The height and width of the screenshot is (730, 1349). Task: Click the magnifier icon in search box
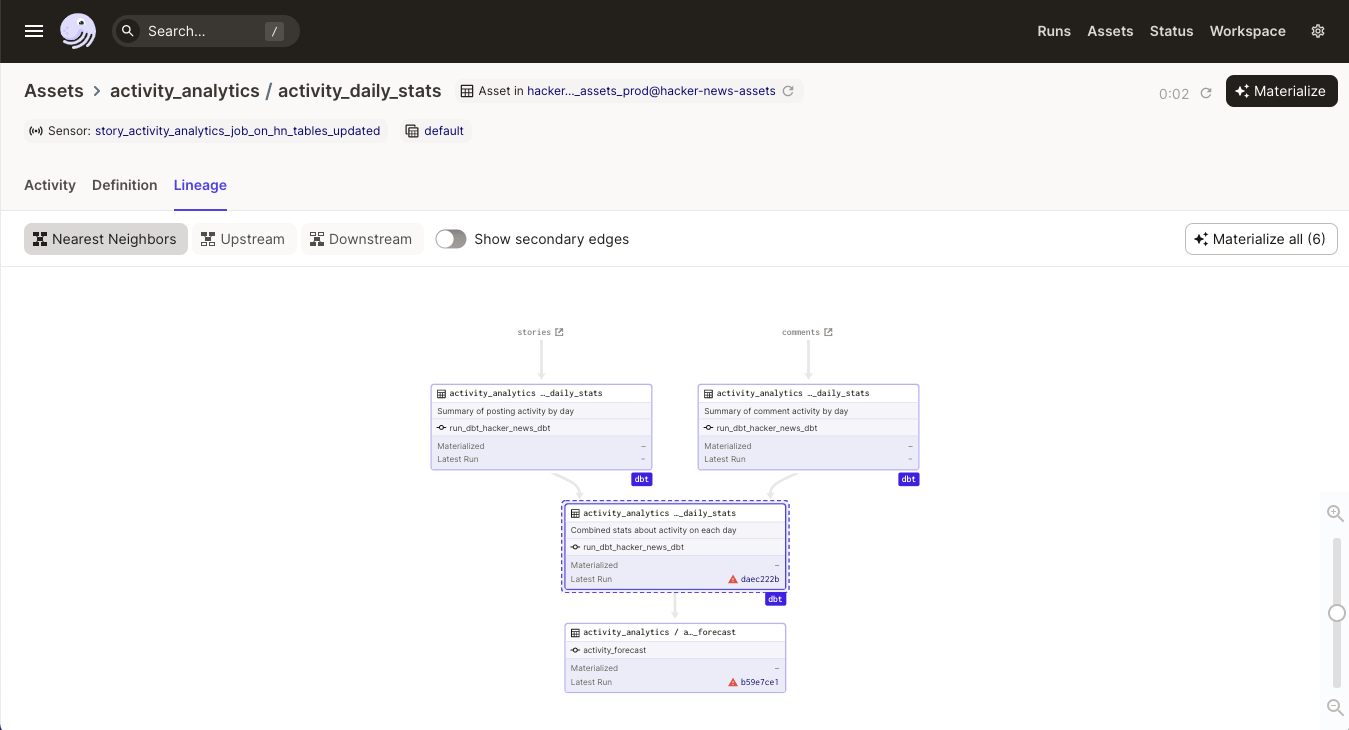coord(128,31)
